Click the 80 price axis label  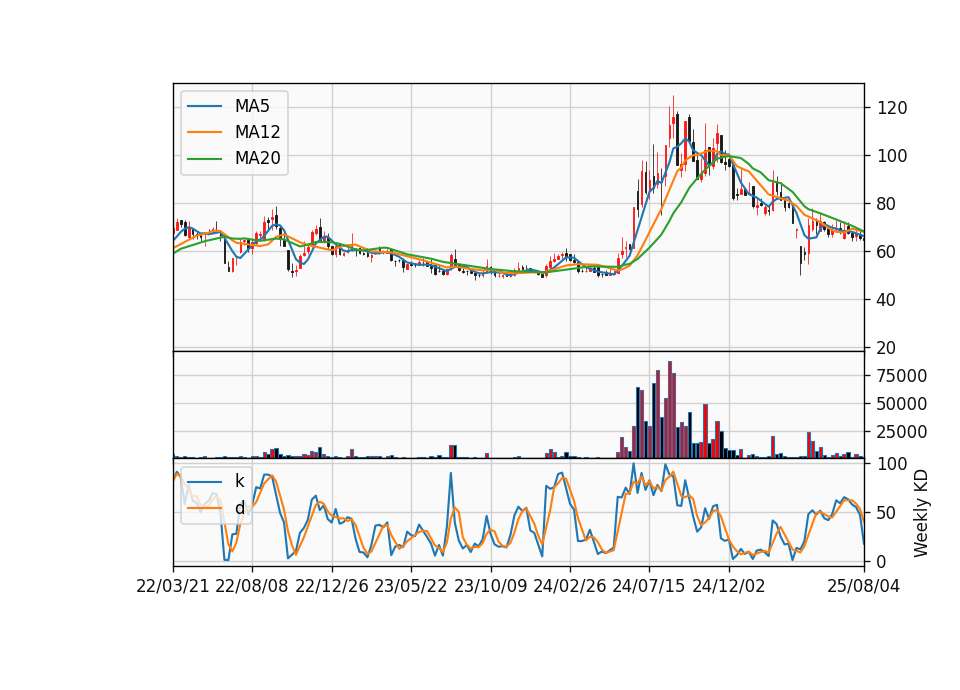(x=887, y=204)
